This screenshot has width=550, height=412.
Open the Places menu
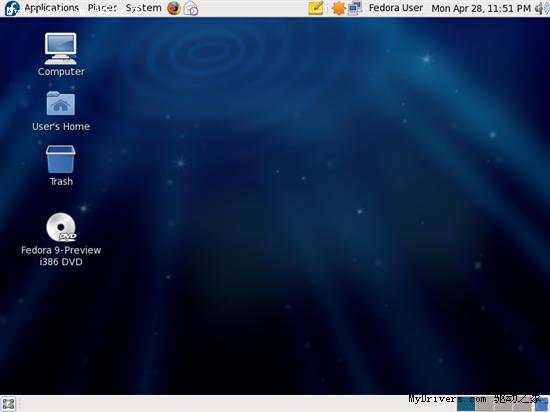click(102, 8)
